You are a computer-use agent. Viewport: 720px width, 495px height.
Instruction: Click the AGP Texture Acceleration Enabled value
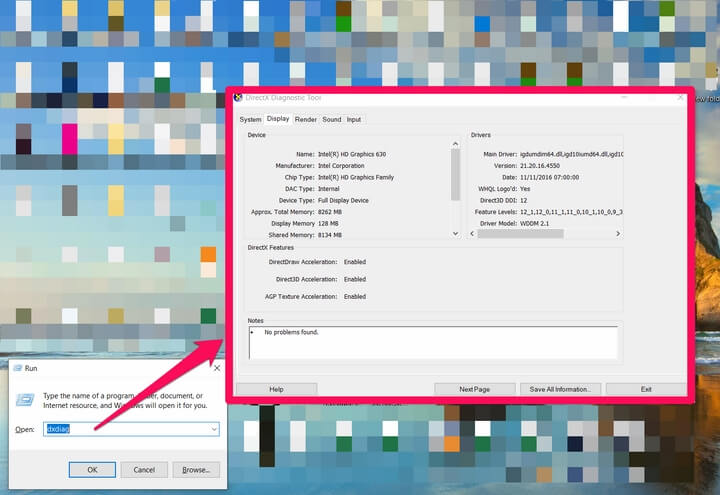pyautogui.click(x=355, y=297)
